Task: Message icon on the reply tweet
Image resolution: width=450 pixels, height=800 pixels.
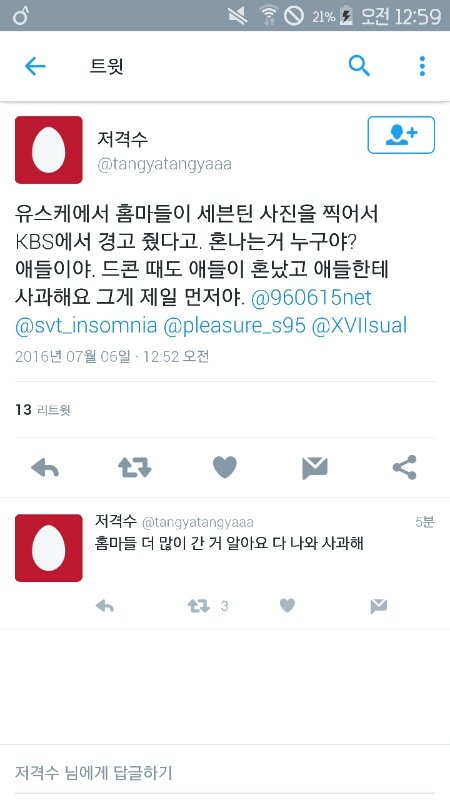Action: point(379,606)
